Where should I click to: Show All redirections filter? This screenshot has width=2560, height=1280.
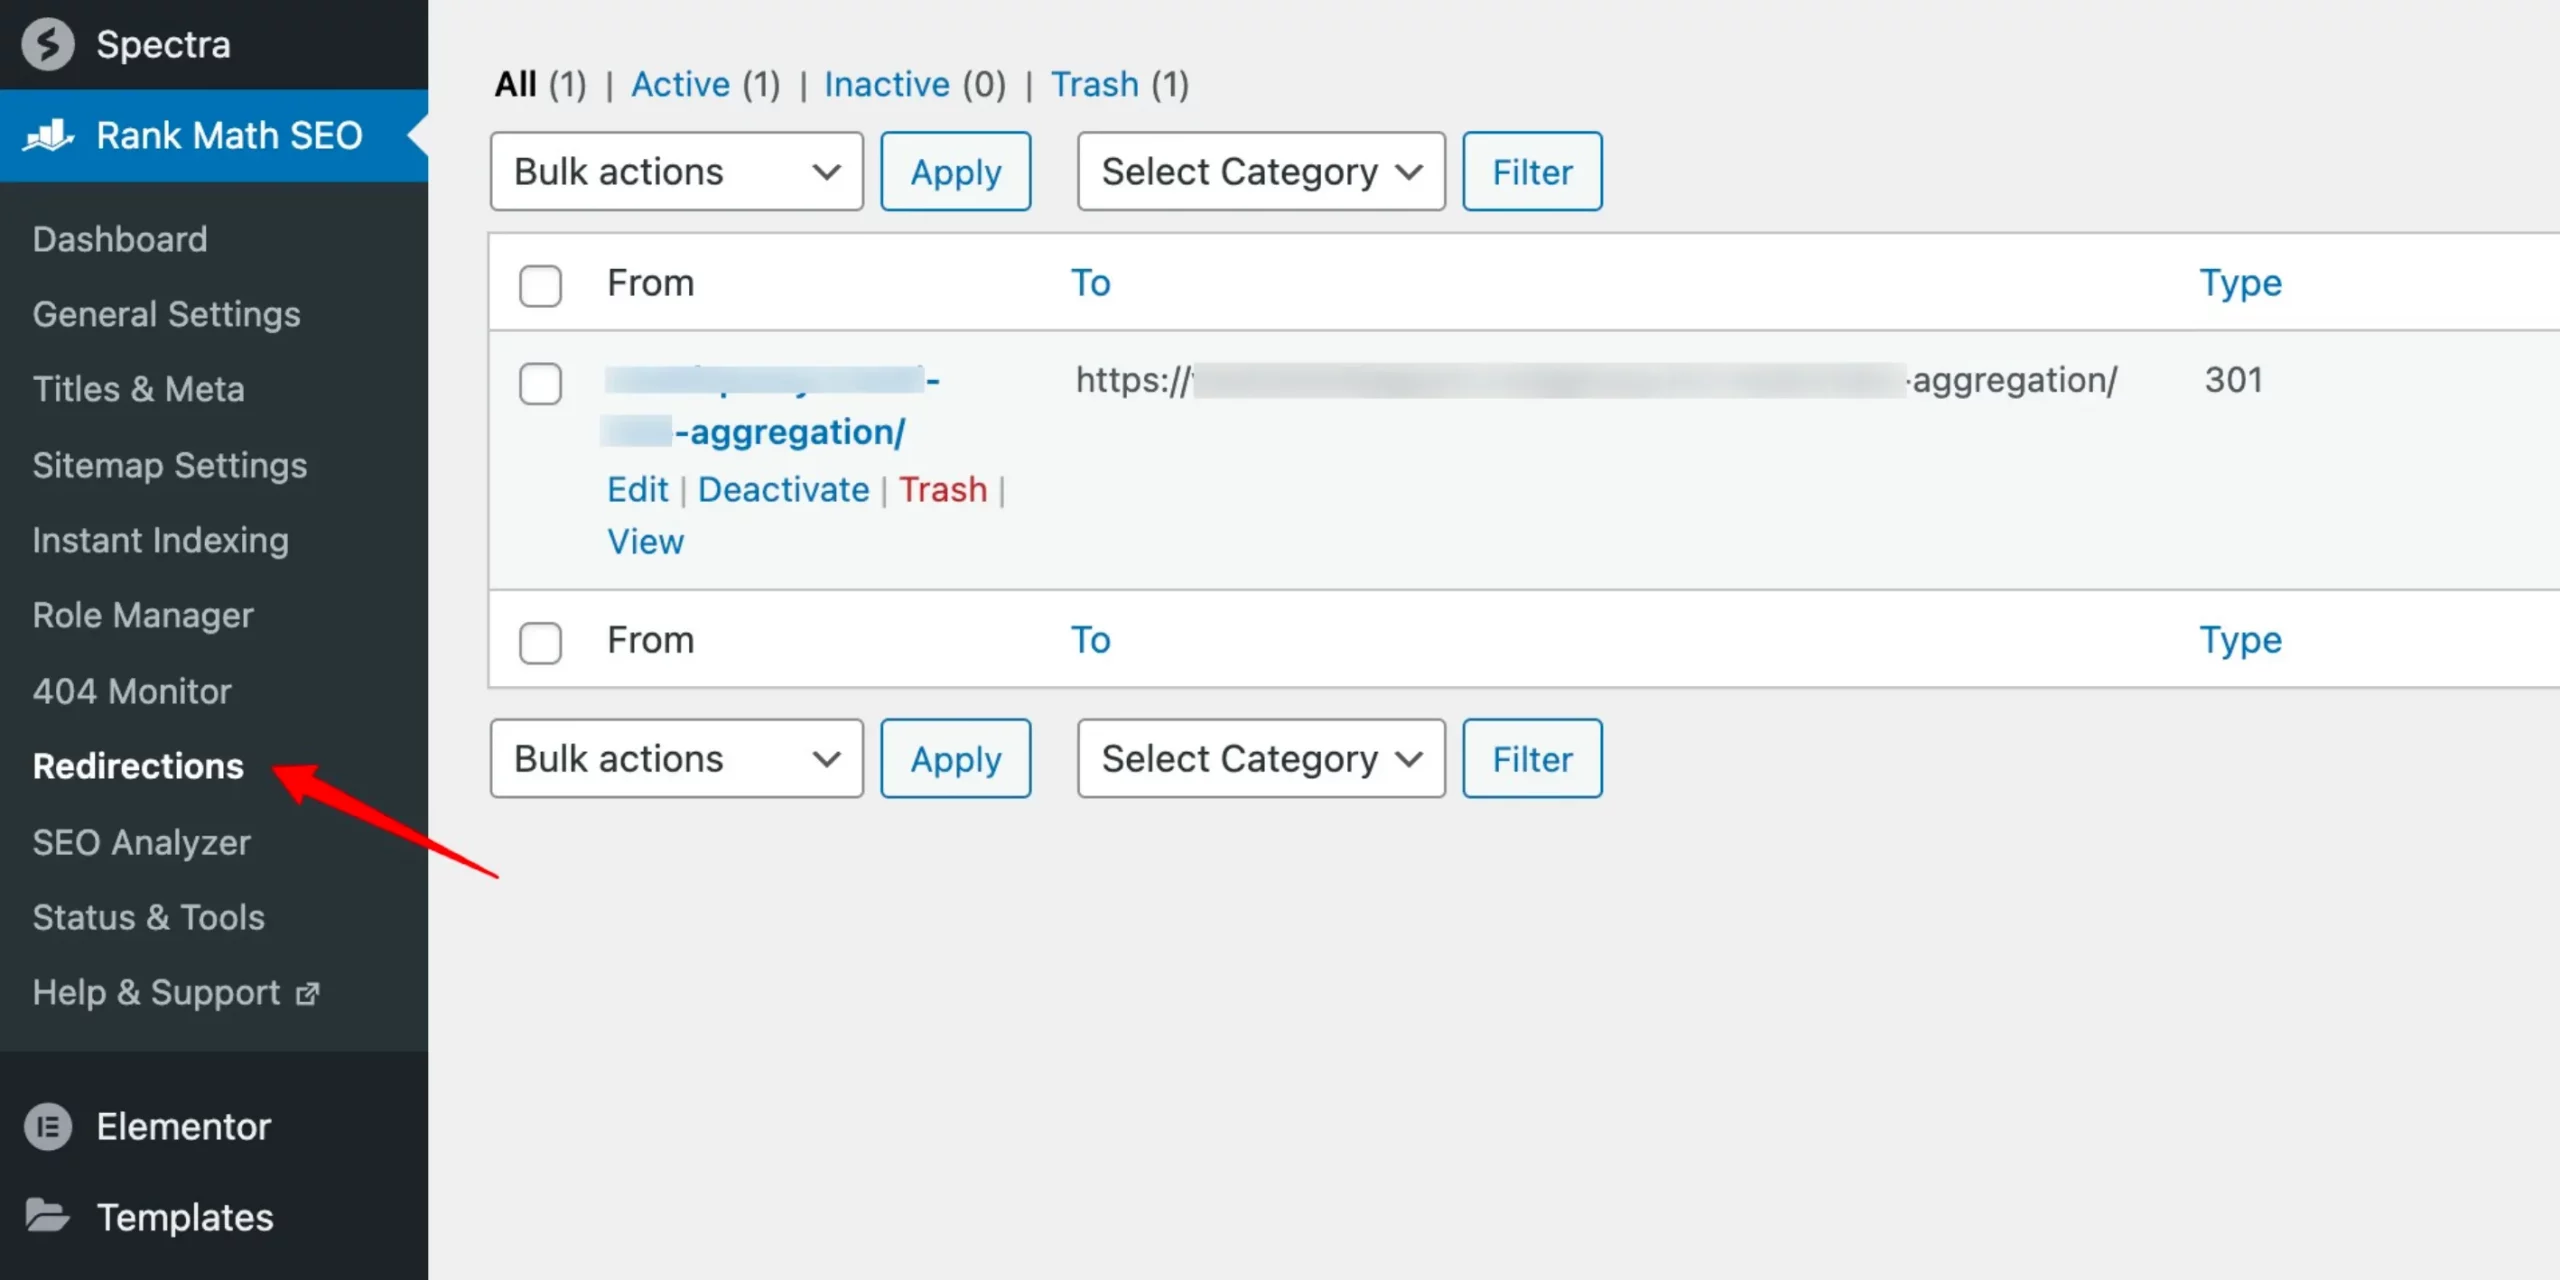pyautogui.click(x=516, y=84)
